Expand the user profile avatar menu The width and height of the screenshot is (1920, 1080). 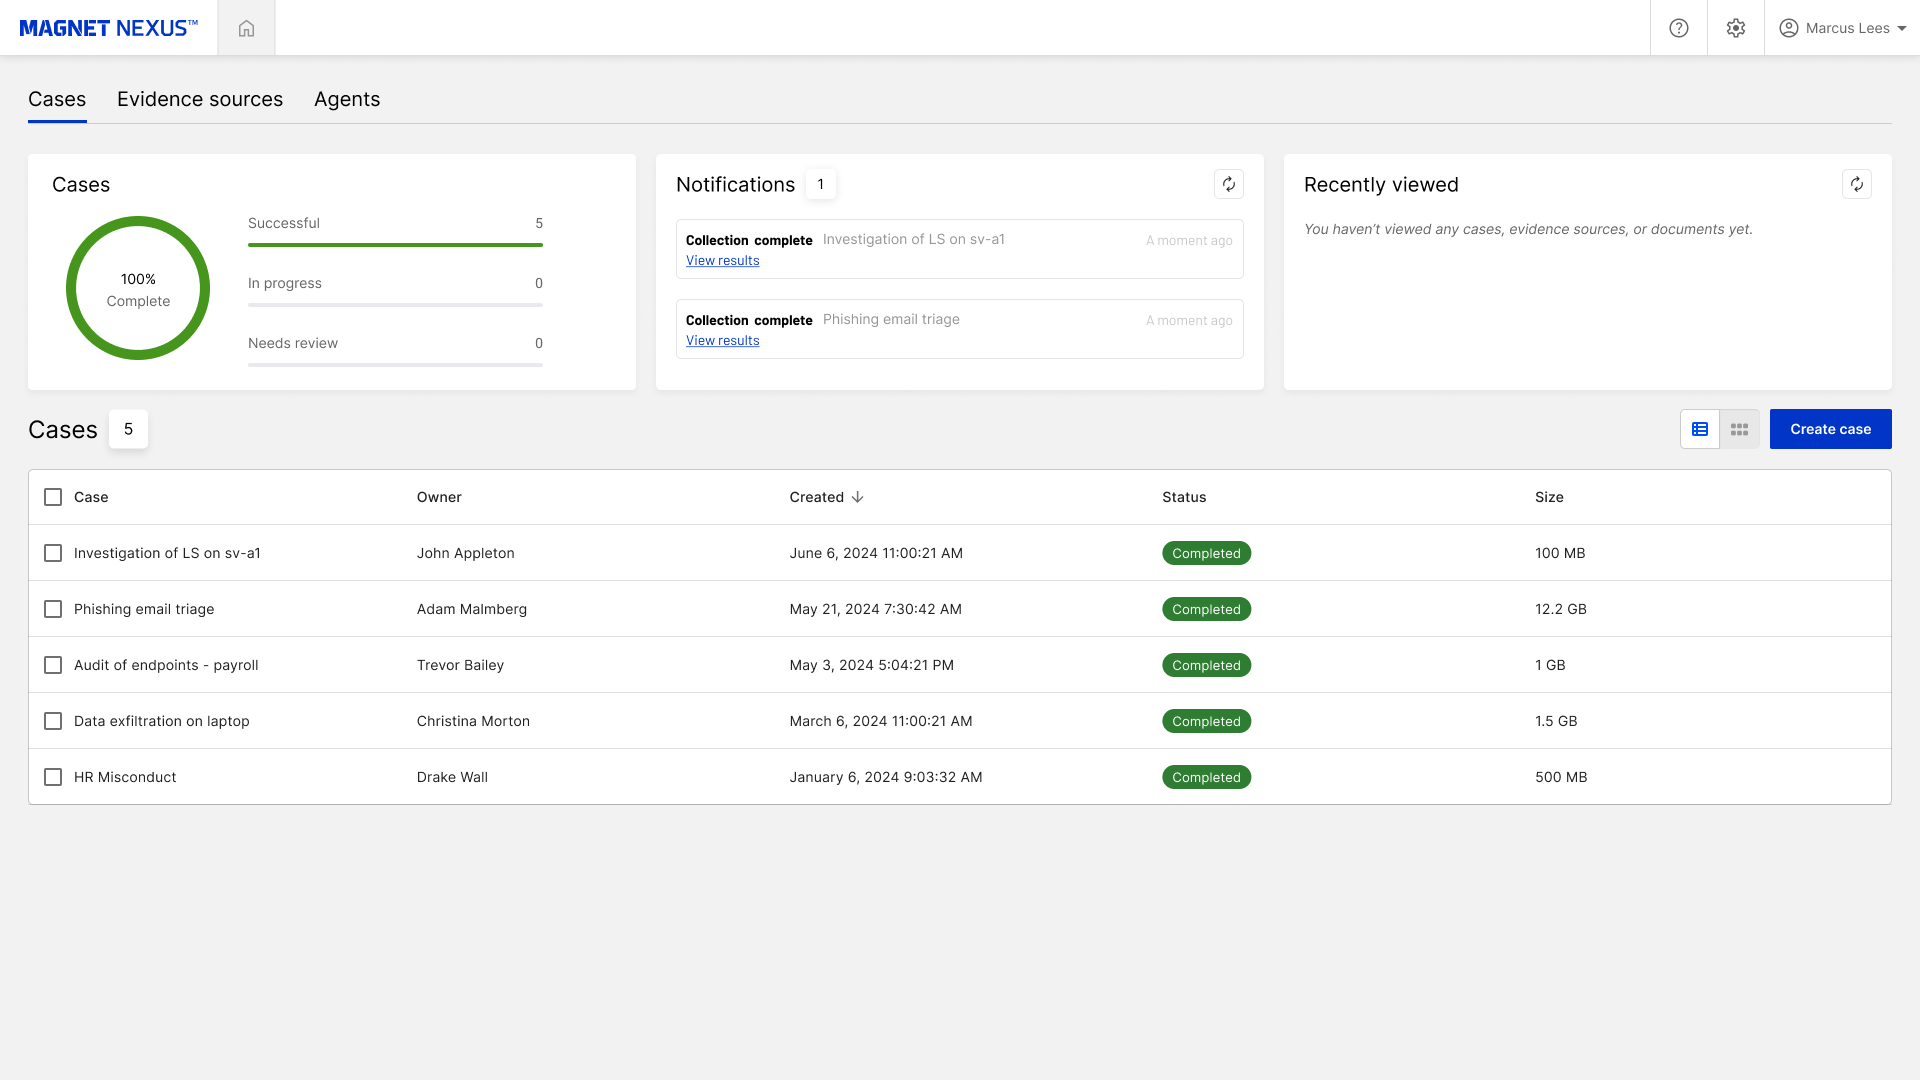1789,27
